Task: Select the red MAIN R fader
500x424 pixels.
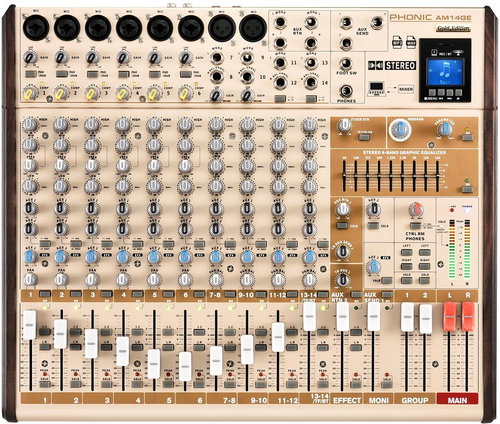Action: pyautogui.click(x=468, y=317)
